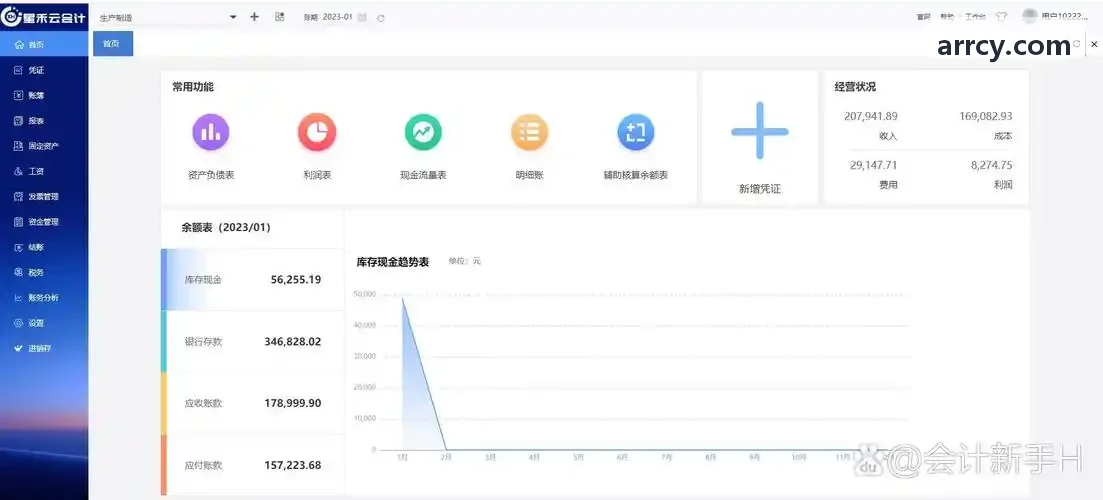
Task: Click the 余额表 (2023/01) heading
Action: pyautogui.click(x=226, y=228)
